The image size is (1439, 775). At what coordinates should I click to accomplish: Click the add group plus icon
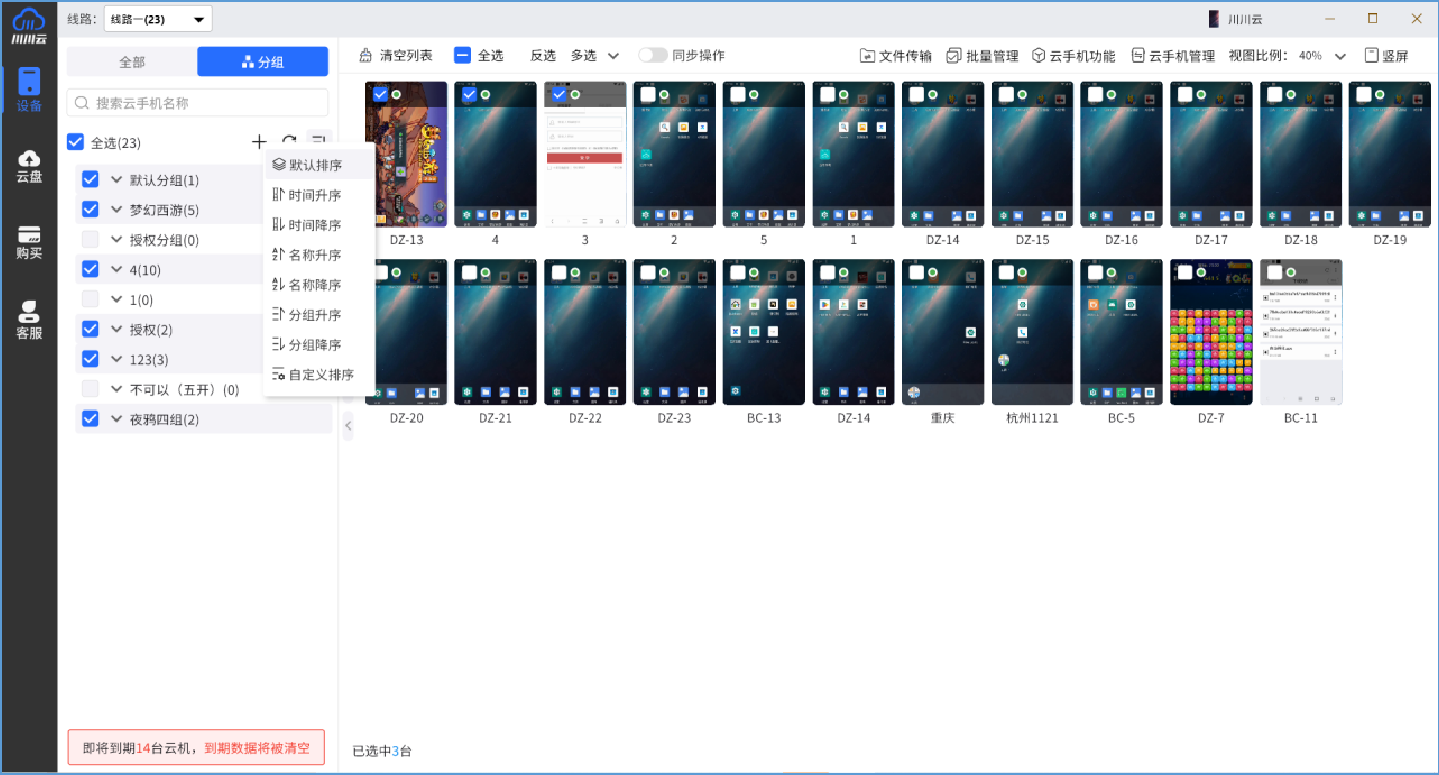pyautogui.click(x=259, y=142)
